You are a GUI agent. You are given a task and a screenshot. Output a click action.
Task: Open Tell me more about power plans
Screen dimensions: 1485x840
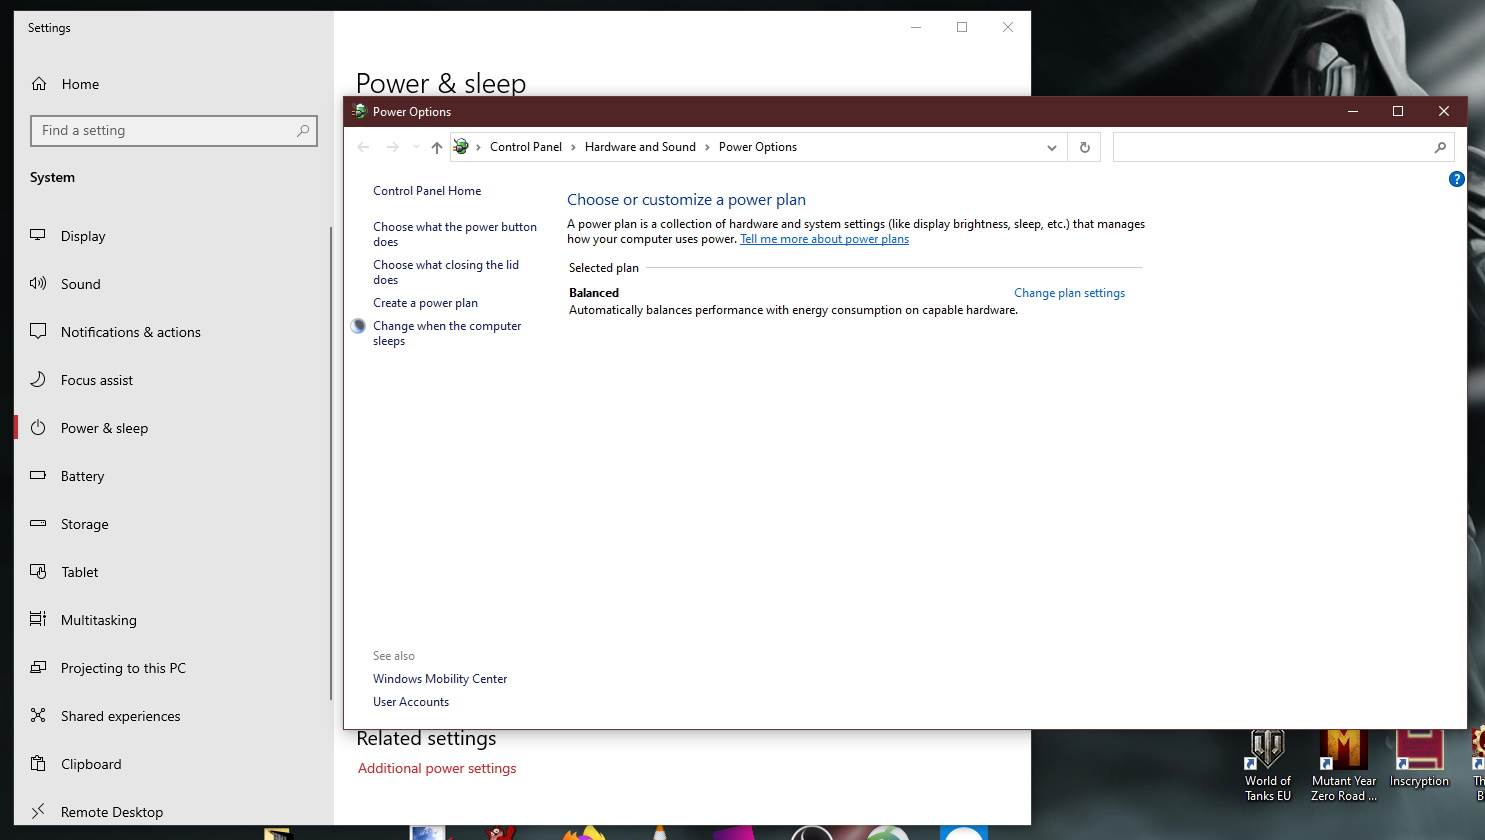pyautogui.click(x=824, y=239)
